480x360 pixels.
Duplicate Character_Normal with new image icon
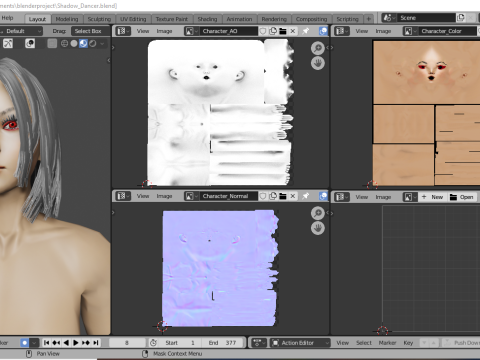coord(273,196)
